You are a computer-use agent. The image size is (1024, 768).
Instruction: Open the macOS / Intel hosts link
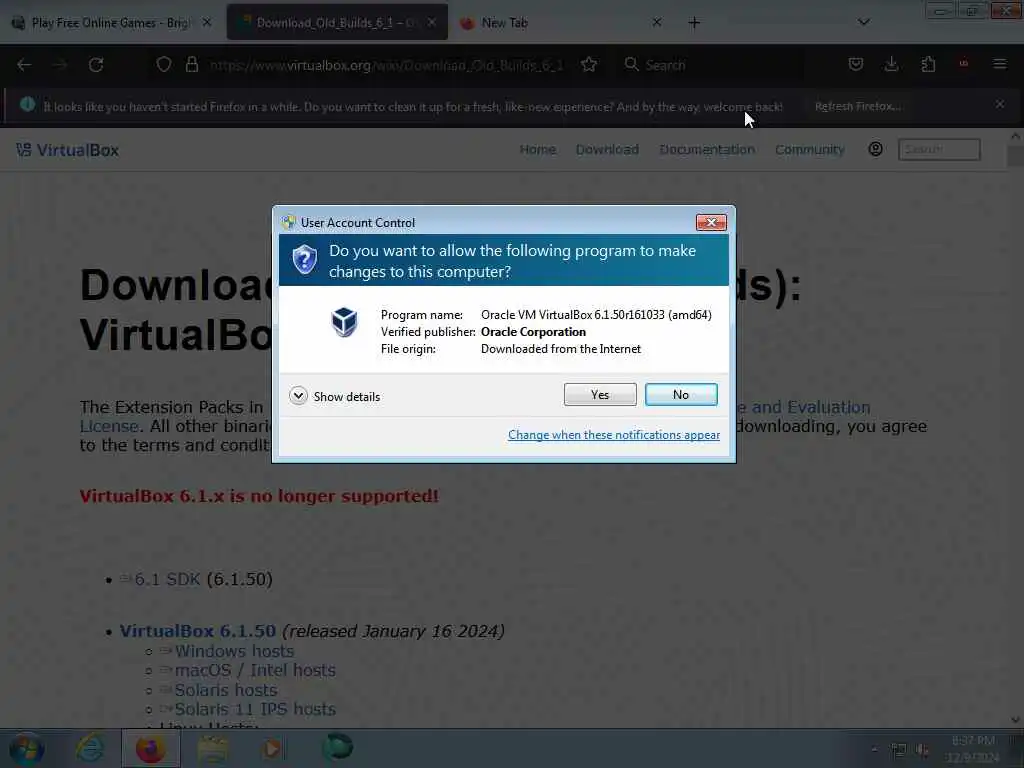(255, 671)
